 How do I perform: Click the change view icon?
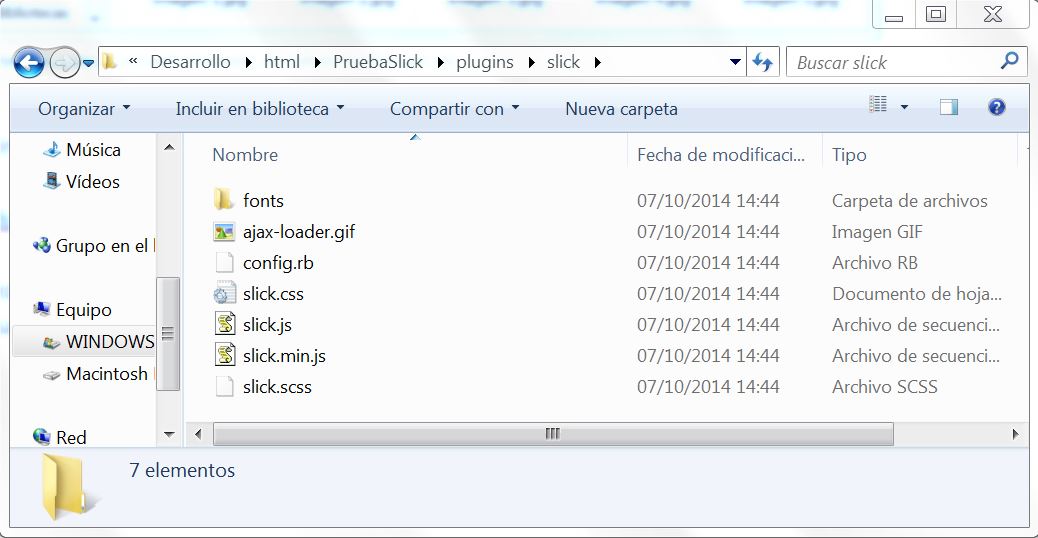pyautogui.click(x=879, y=106)
